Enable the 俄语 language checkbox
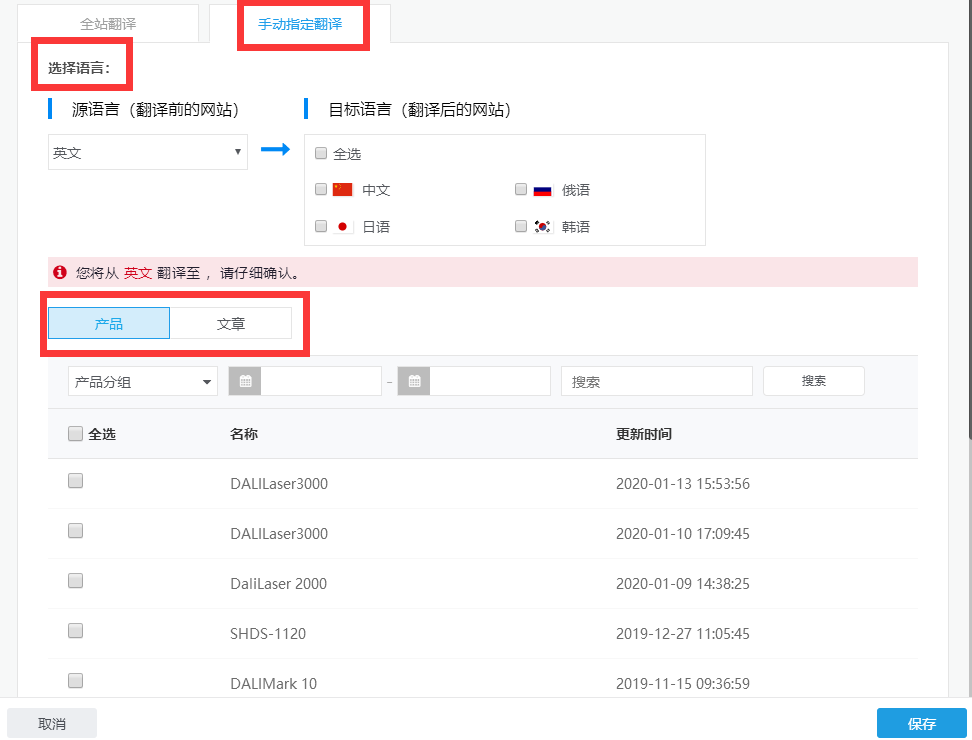The width and height of the screenshot is (972, 740). (x=521, y=189)
